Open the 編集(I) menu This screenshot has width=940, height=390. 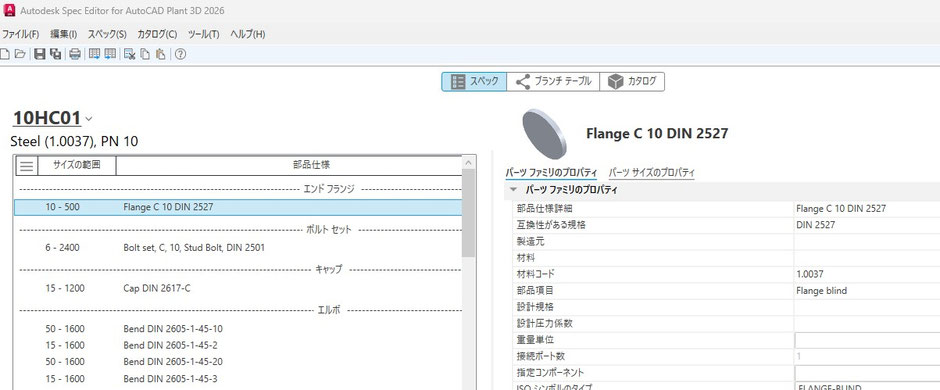click(x=64, y=34)
